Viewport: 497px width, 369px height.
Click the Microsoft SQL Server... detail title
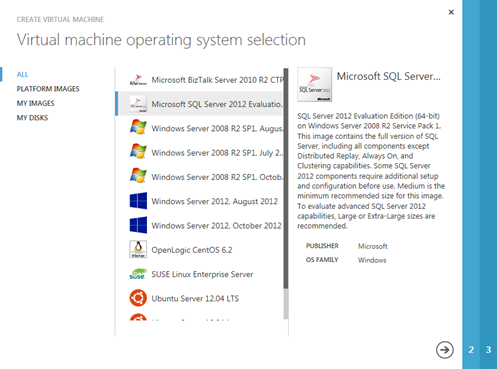click(388, 76)
